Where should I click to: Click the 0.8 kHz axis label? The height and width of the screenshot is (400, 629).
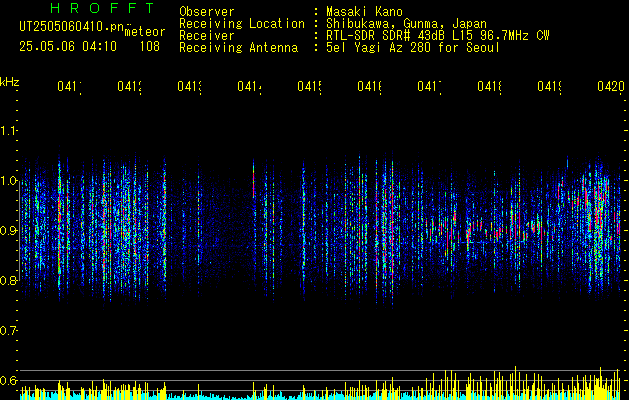pos(8,280)
